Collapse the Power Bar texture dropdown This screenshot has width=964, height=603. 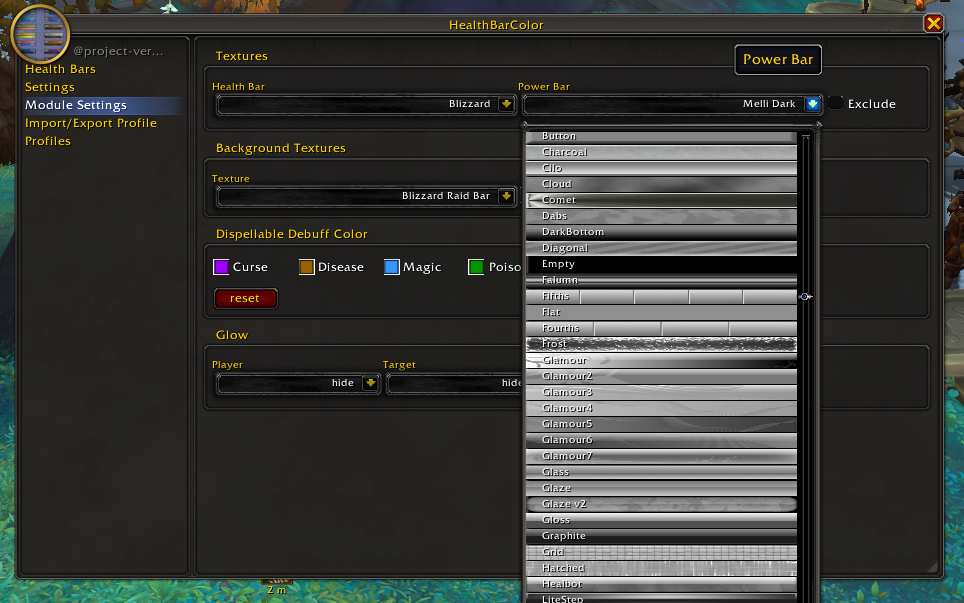coord(813,103)
